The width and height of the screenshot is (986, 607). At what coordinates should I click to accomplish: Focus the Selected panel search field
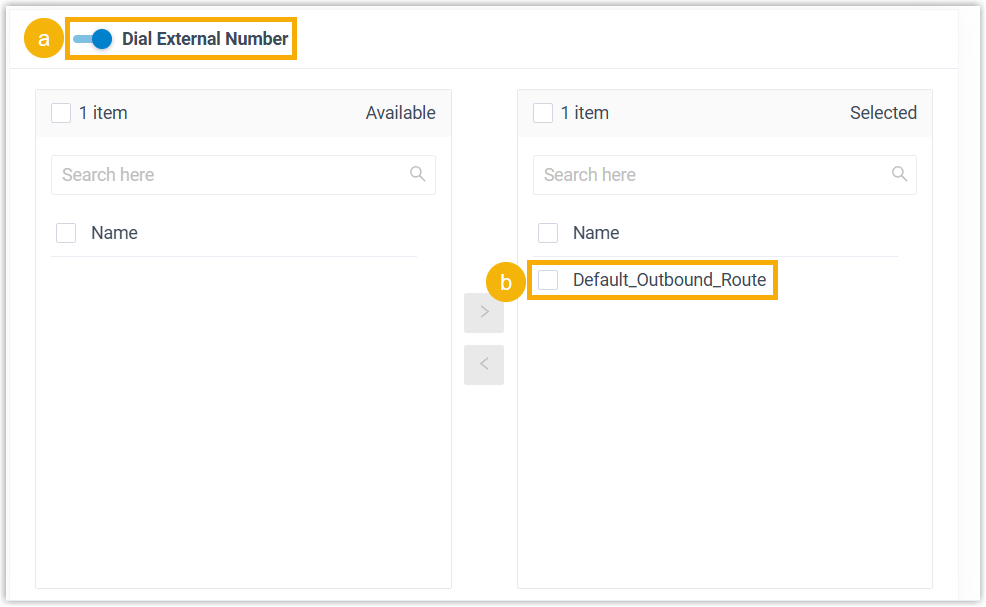tap(712, 175)
